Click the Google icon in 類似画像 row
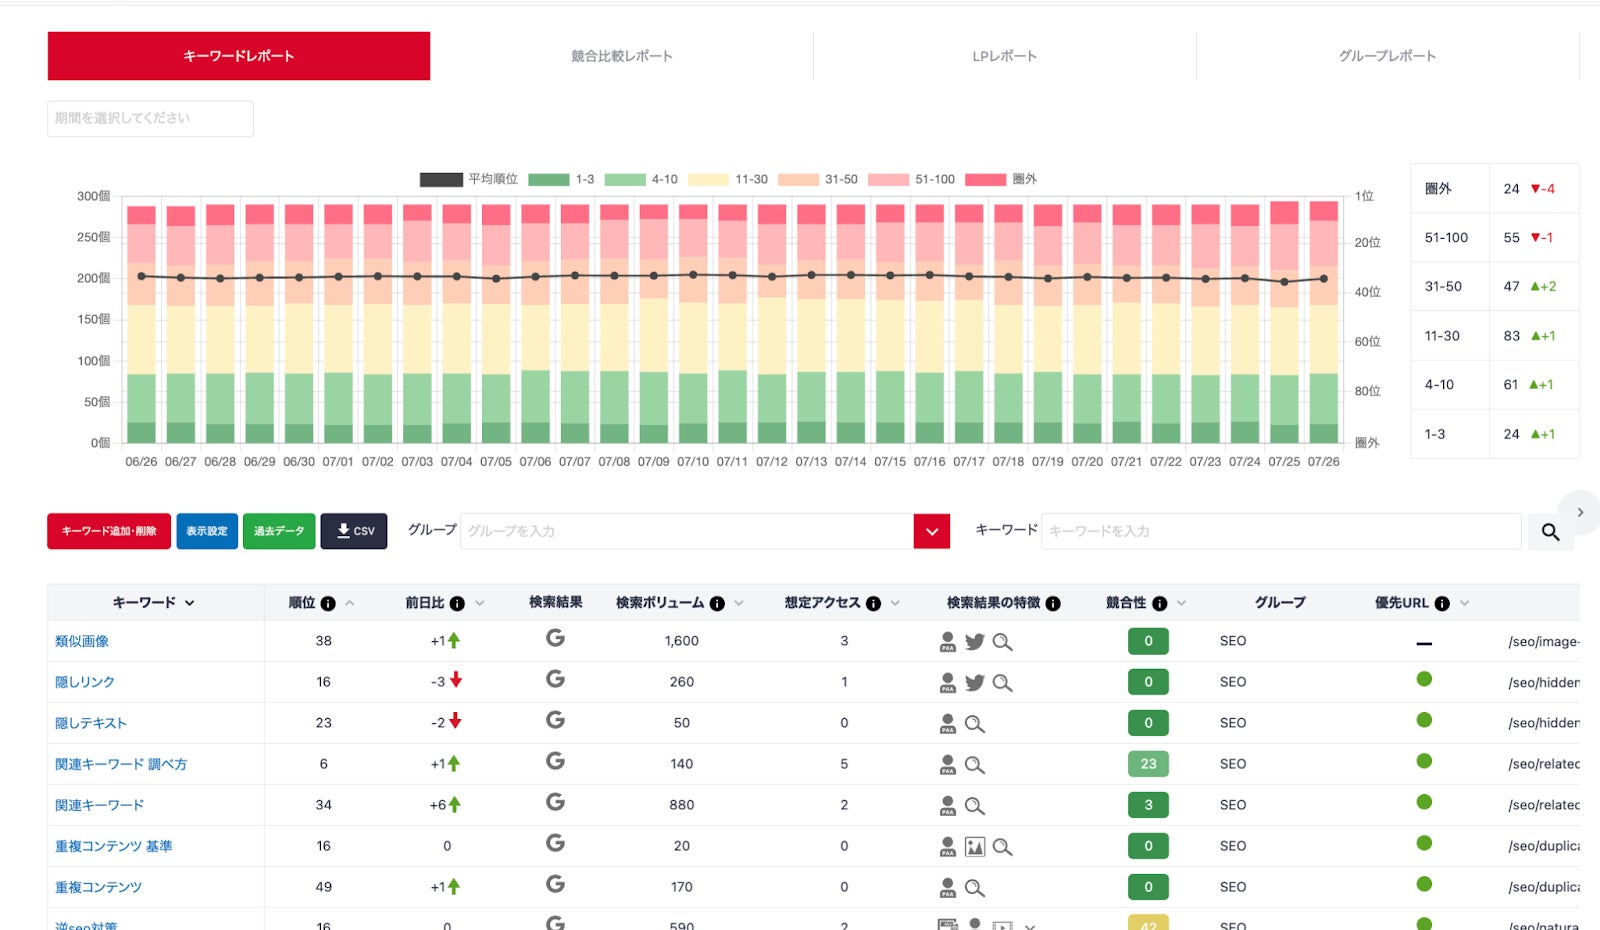 pos(555,638)
